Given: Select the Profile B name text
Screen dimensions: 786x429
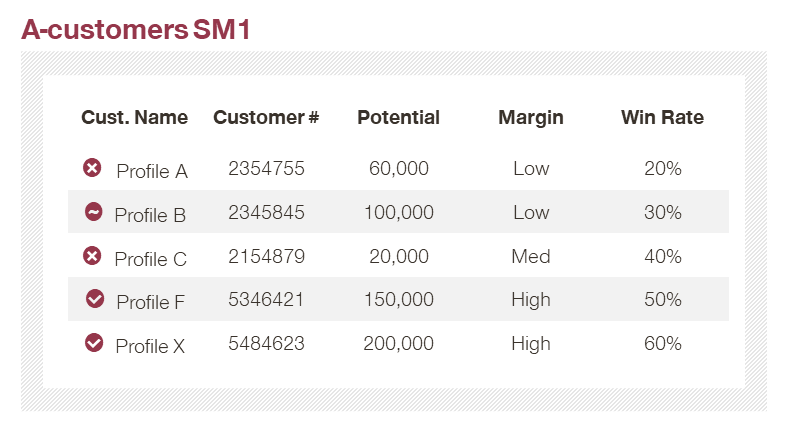Looking at the screenshot, I should 150,216.
